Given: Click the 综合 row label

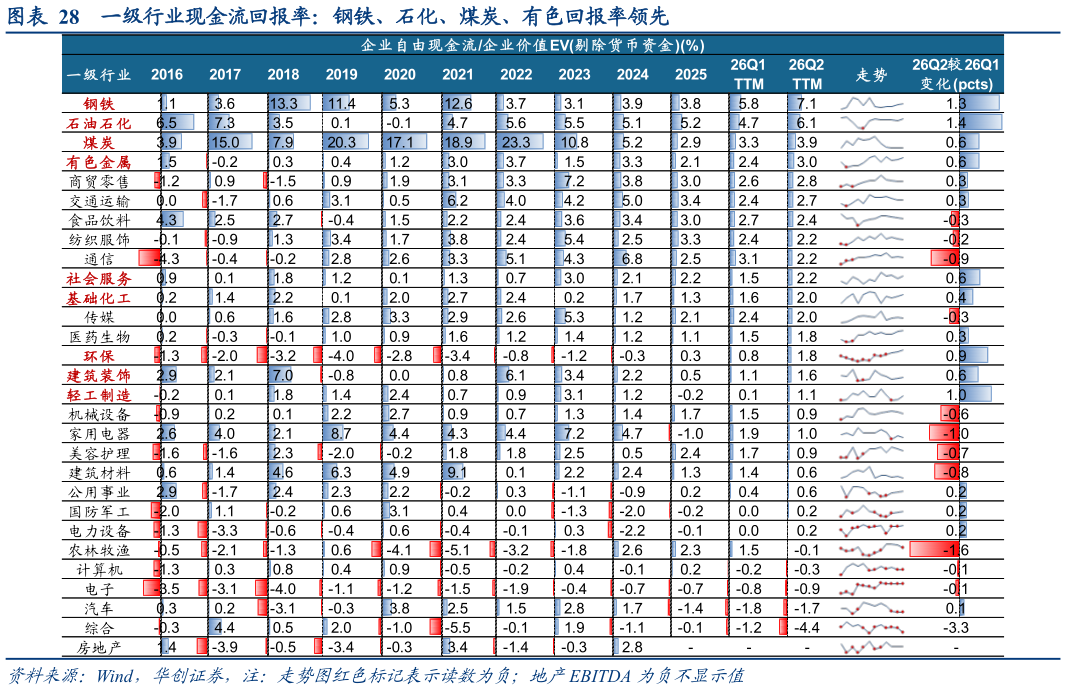Looking at the screenshot, I should pos(99,628).
